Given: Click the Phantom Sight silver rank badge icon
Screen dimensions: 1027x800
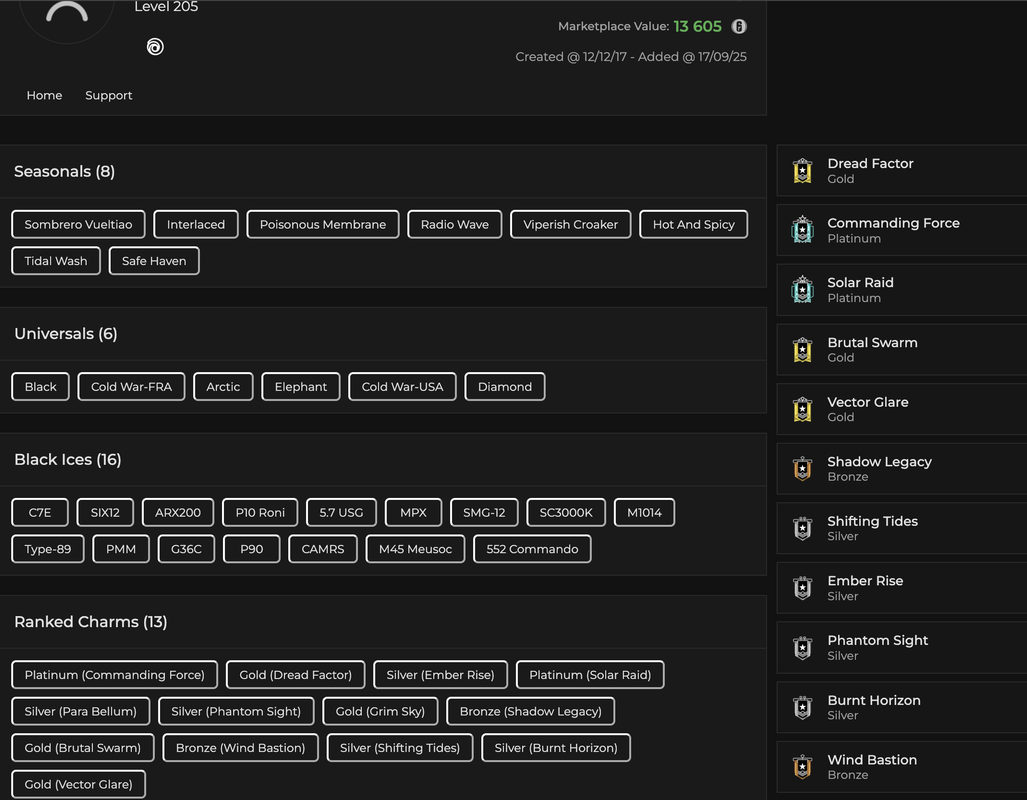Looking at the screenshot, I should coord(802,647).
